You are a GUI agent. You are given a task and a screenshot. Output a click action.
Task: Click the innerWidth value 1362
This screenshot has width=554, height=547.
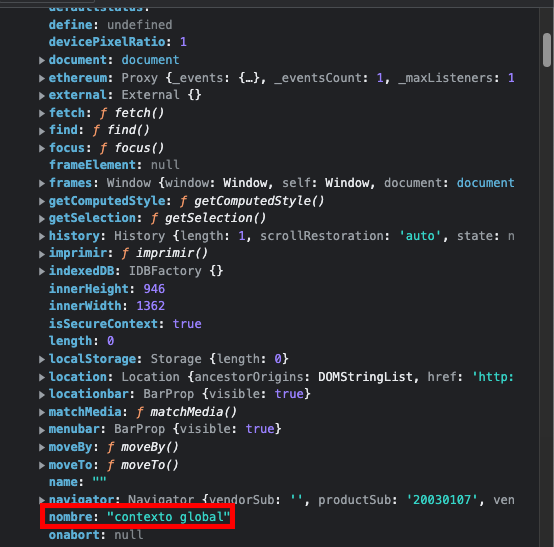(x=151, y=306)
